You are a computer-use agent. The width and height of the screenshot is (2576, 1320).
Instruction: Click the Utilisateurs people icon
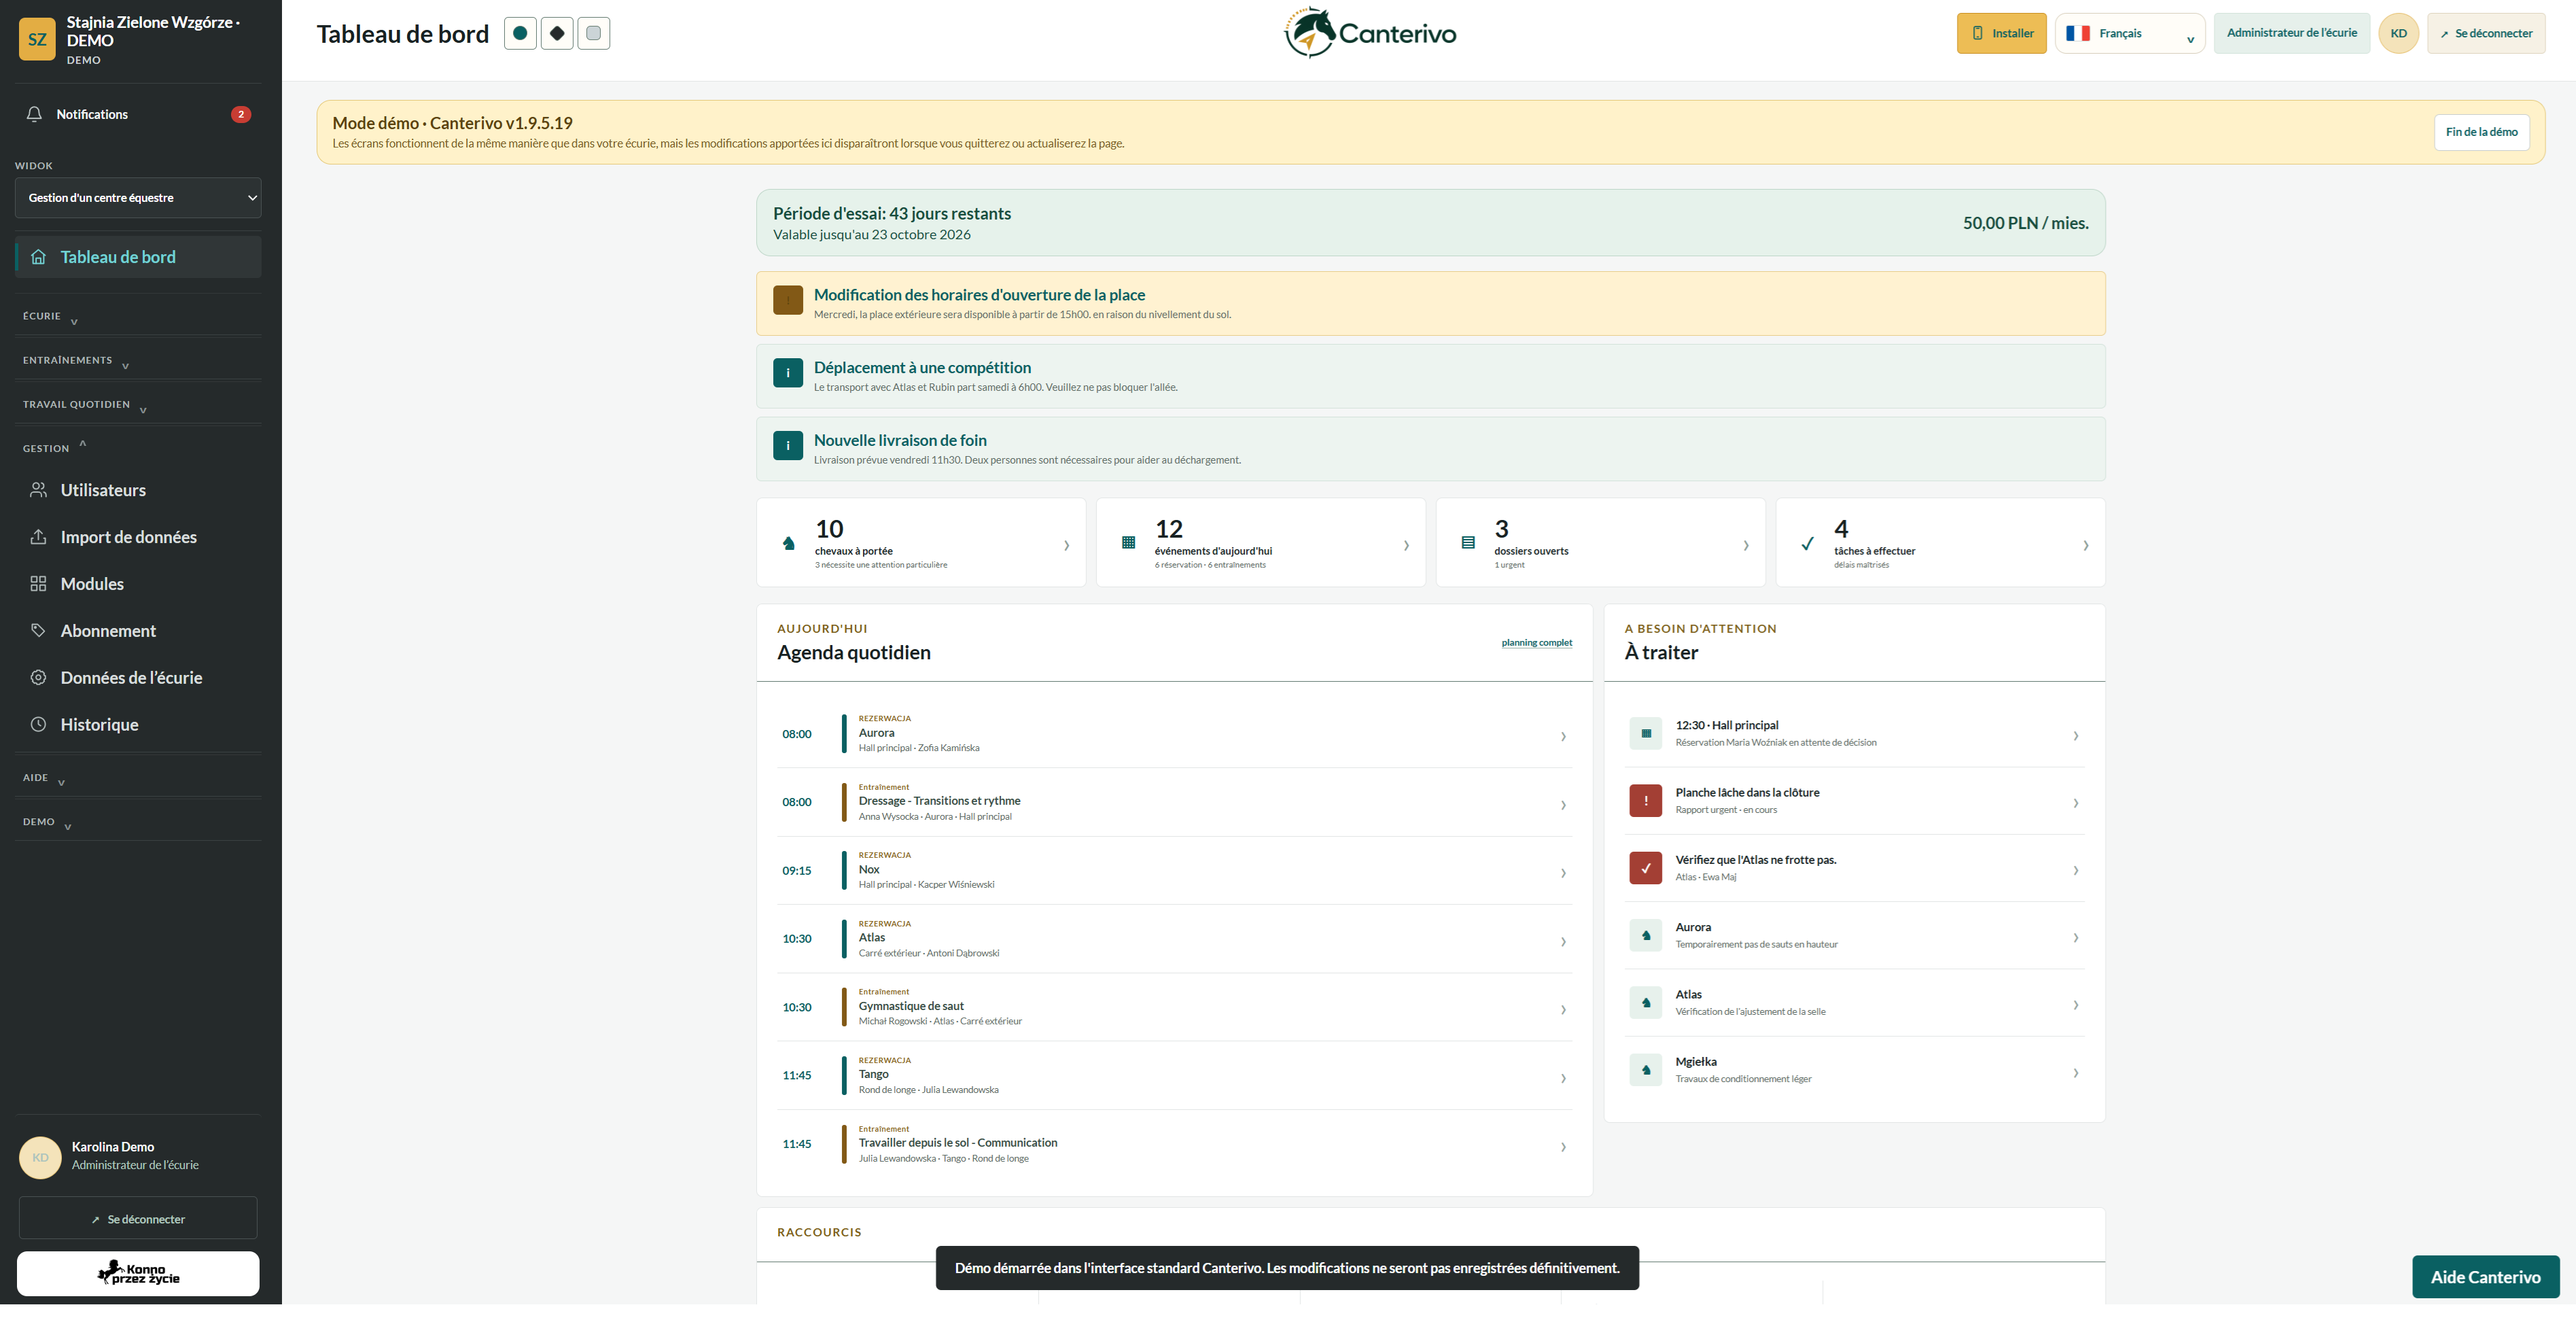(38, 490)
